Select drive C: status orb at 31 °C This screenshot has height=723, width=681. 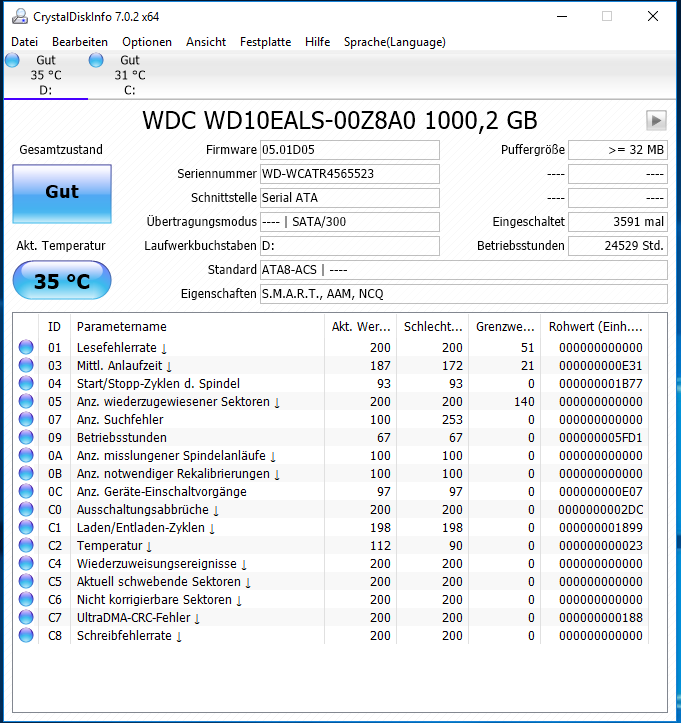96,60
